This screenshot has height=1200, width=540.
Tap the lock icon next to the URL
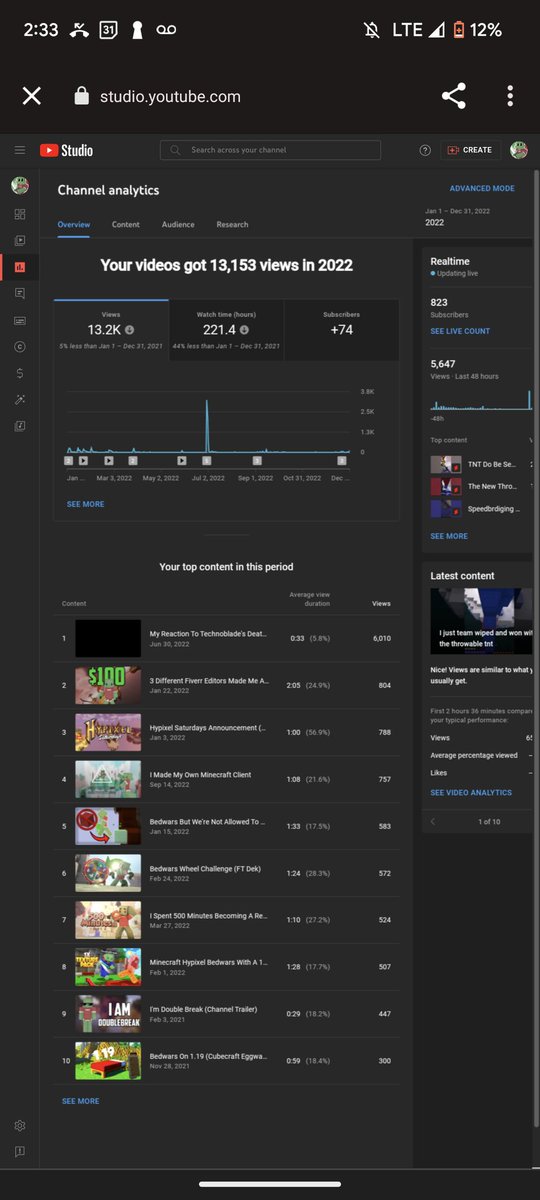coord(82,96)
